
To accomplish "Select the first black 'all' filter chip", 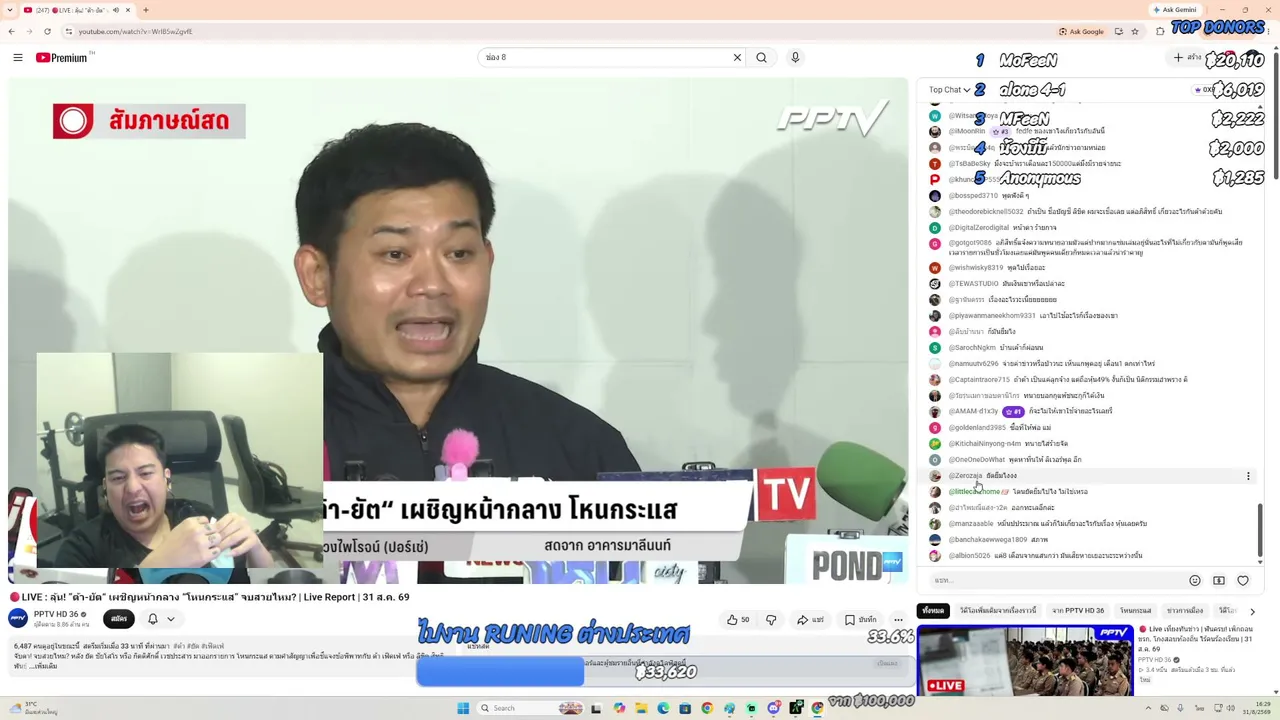I will (x=933, y=610).
